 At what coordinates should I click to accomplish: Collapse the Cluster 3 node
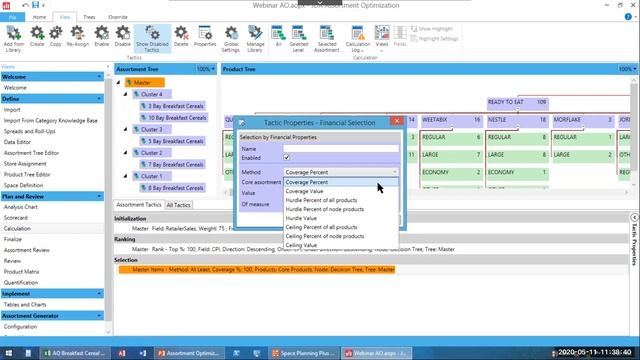[x=125, y=129]
